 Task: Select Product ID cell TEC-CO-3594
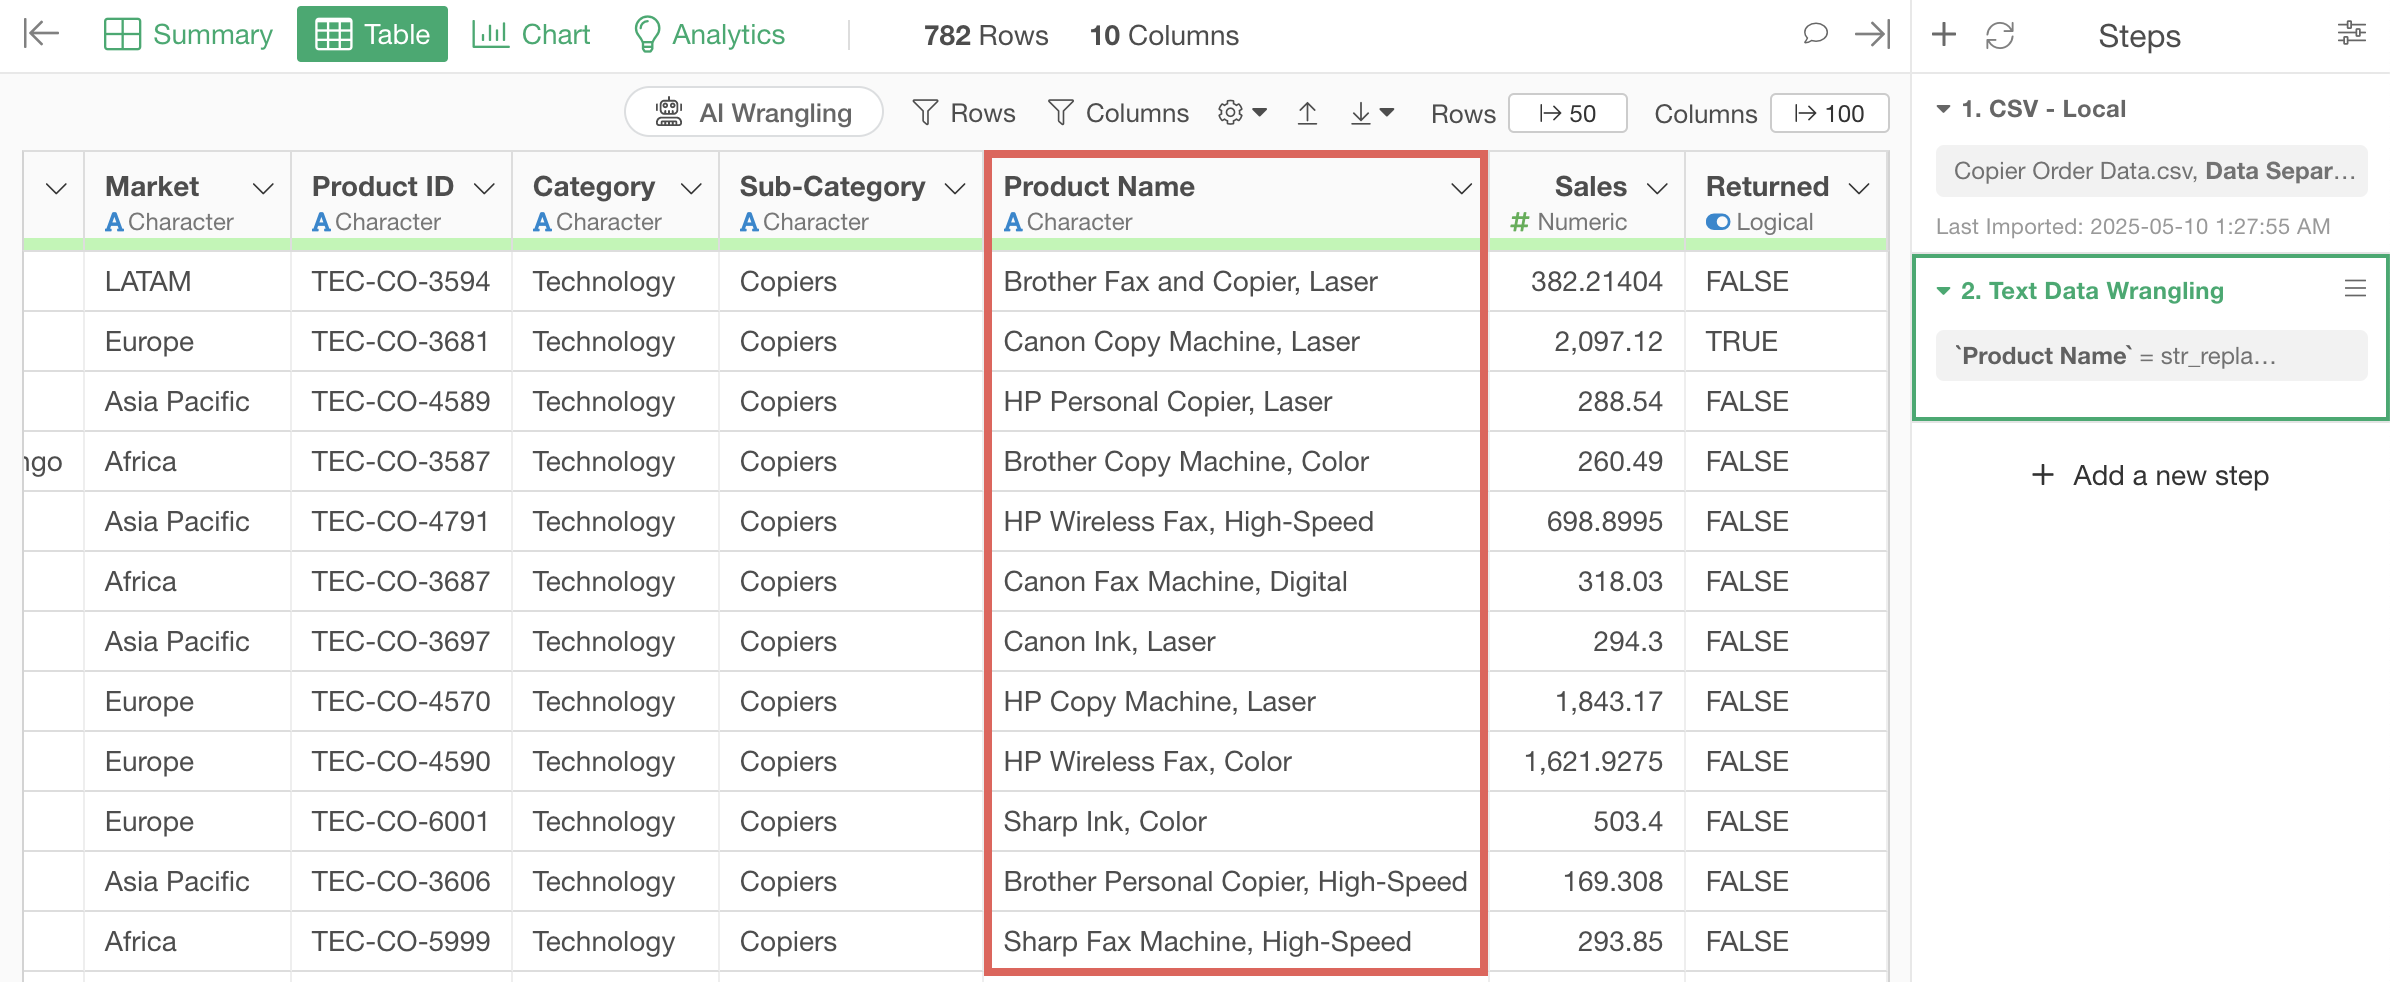pos(401,282)
